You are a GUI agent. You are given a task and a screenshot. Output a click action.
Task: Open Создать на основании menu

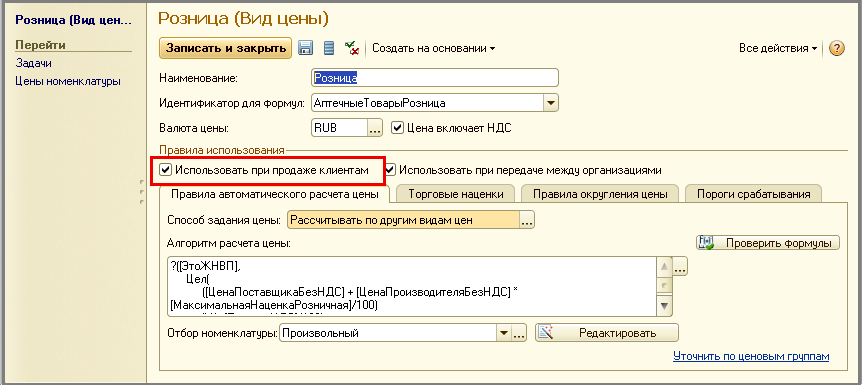[434, 48]
